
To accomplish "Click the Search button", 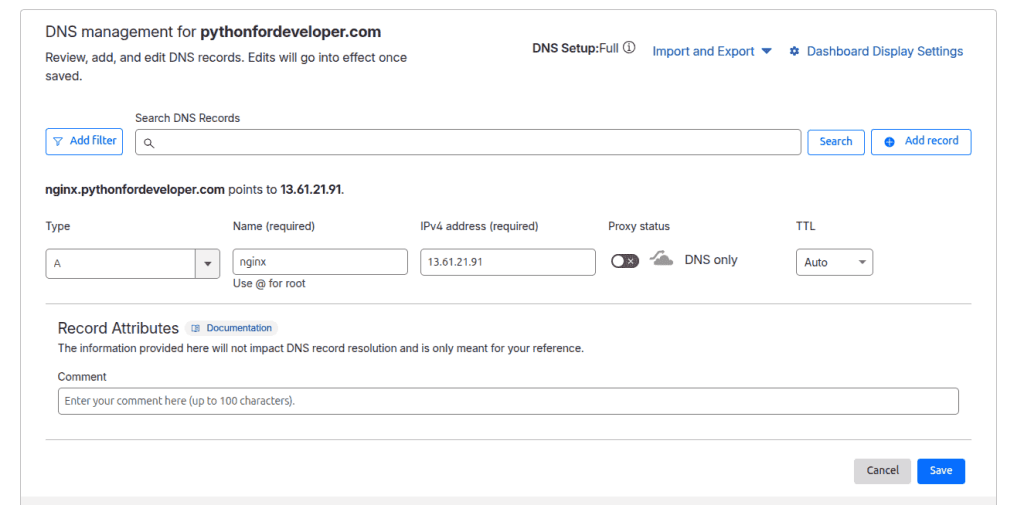I will pos(836,142).
